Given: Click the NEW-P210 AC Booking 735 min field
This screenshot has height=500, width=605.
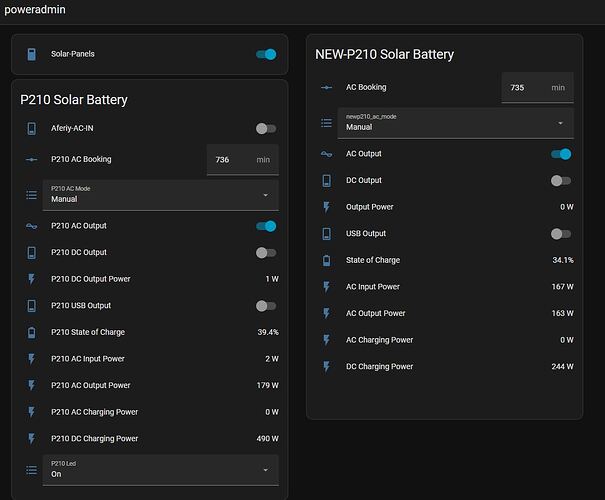Looking at the screenshot, I should click(x=537, y=88).
